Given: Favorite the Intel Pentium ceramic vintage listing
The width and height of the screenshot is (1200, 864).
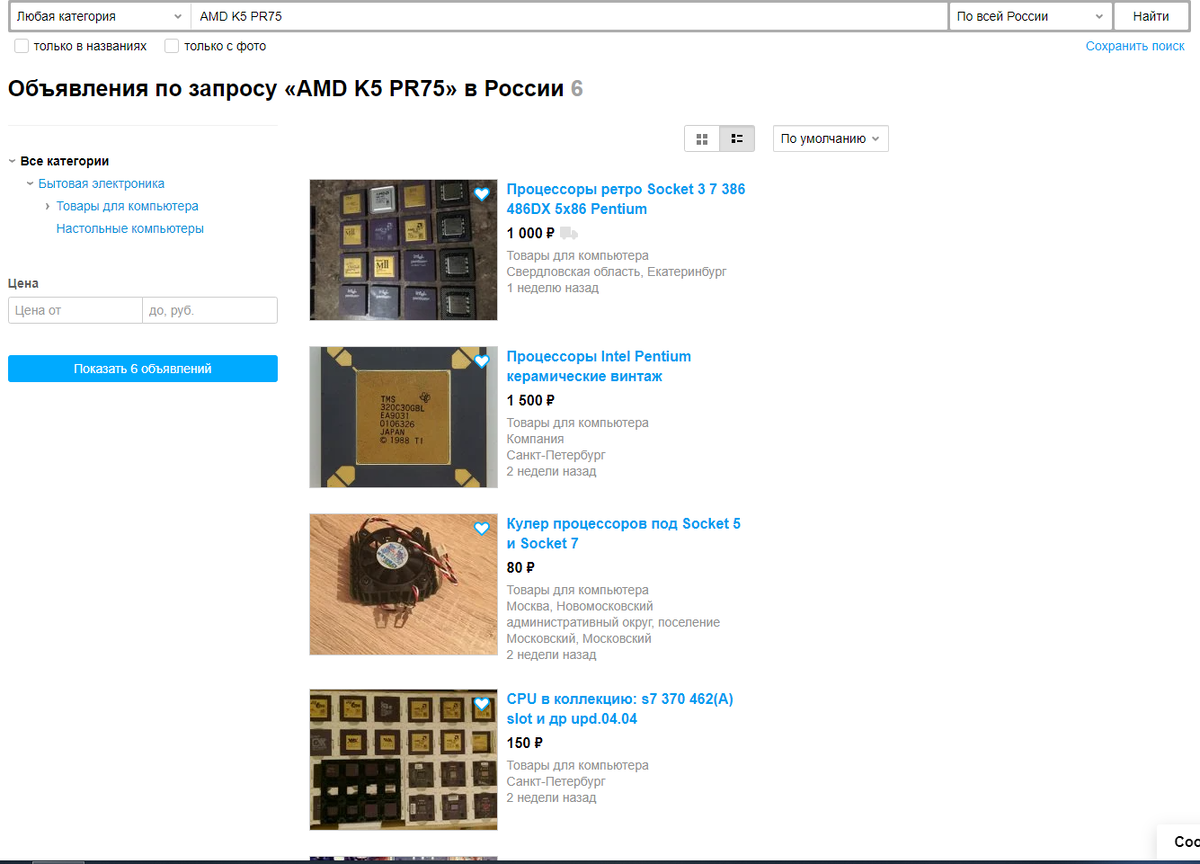Looking at the screenshot, I should tap(482, 361).
